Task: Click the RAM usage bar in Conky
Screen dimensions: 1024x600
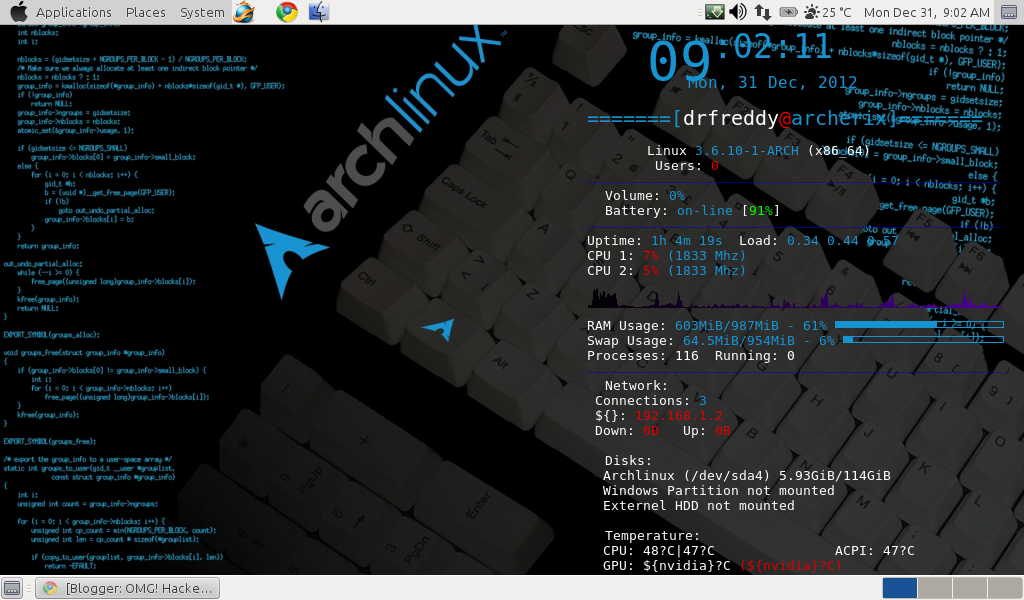Action: tap(919, 324)
